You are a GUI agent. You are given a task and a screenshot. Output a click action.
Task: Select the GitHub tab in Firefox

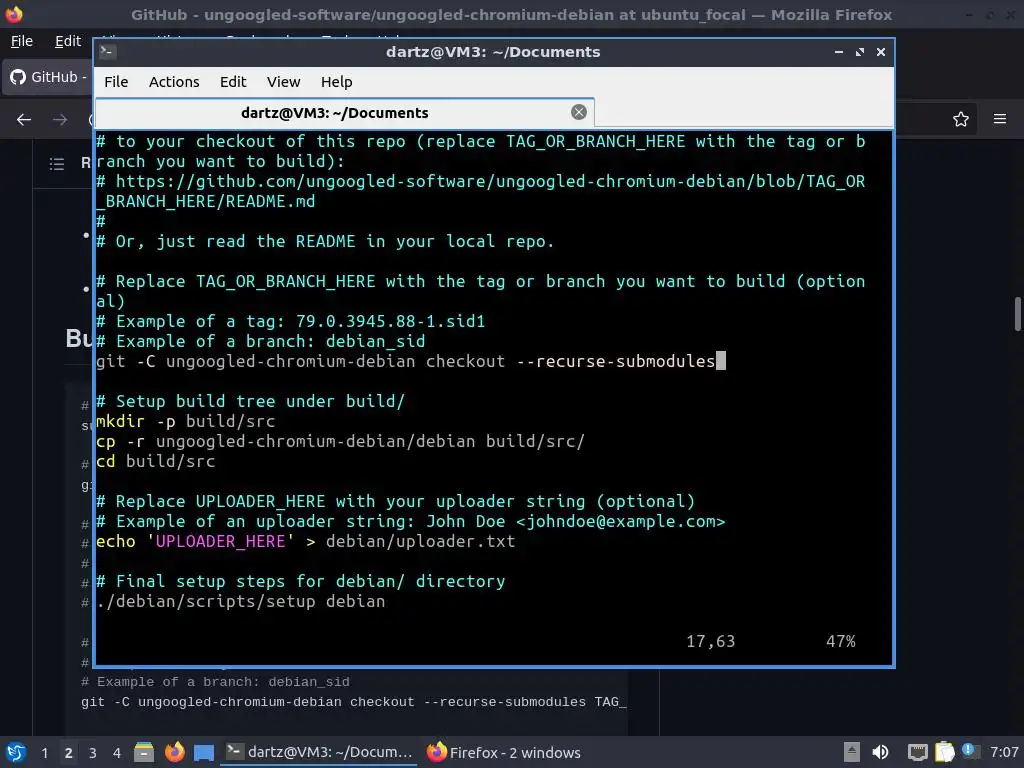(48, 77)
